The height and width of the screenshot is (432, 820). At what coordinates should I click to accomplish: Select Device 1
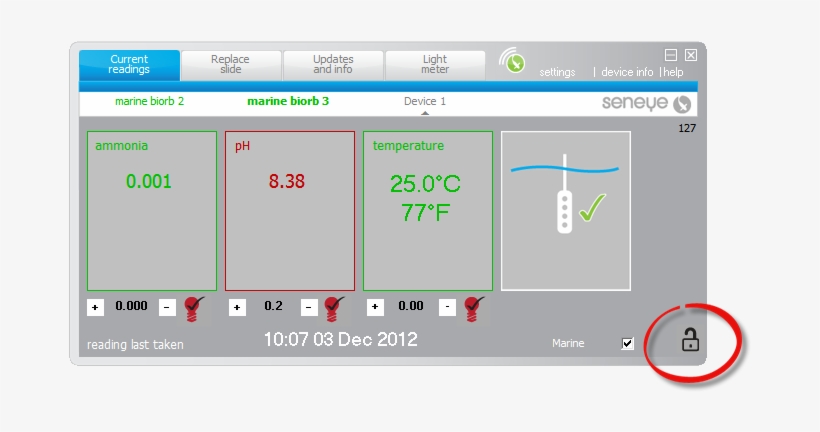(x=425, y=101)
